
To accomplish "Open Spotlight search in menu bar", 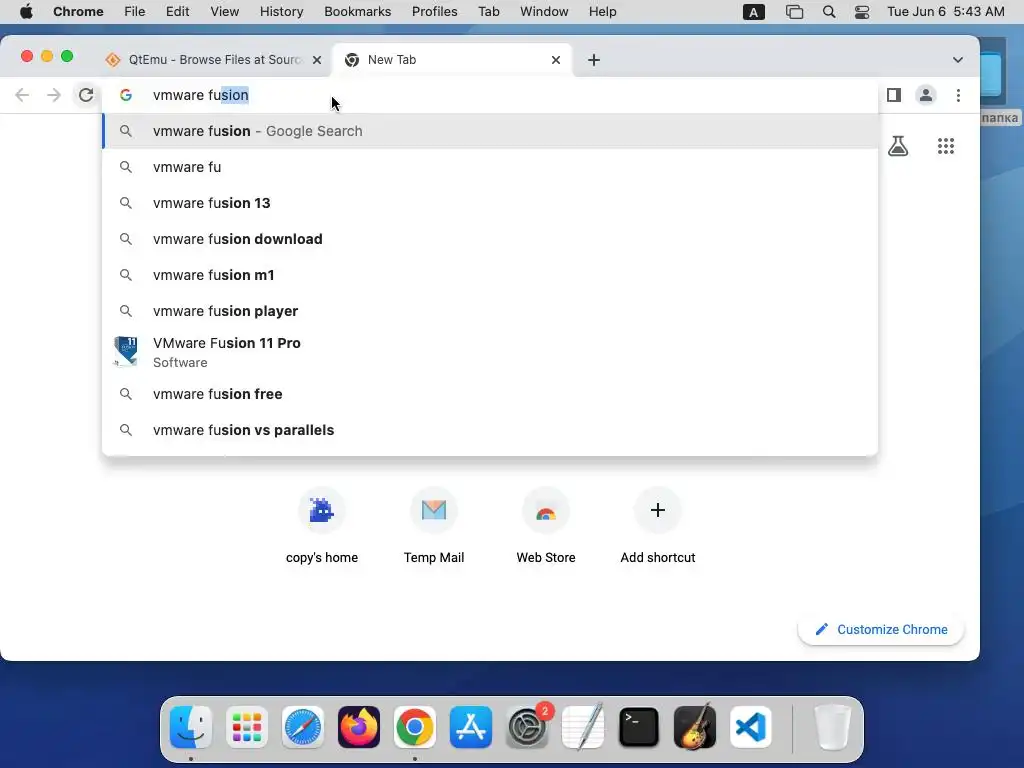I will click(x=829, y=12).
